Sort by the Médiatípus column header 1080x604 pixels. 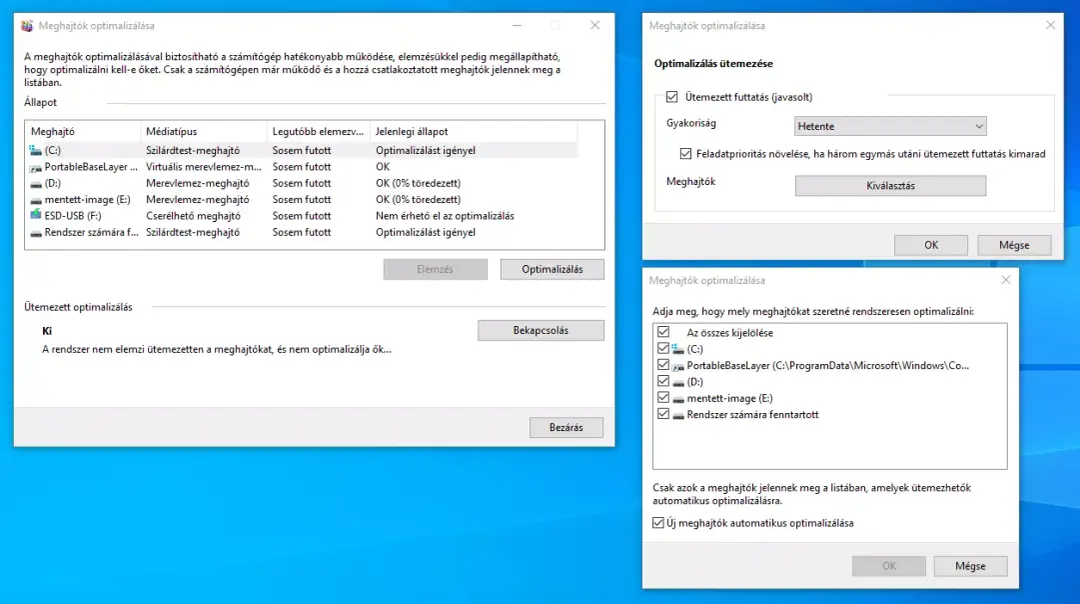pos(203,132)
